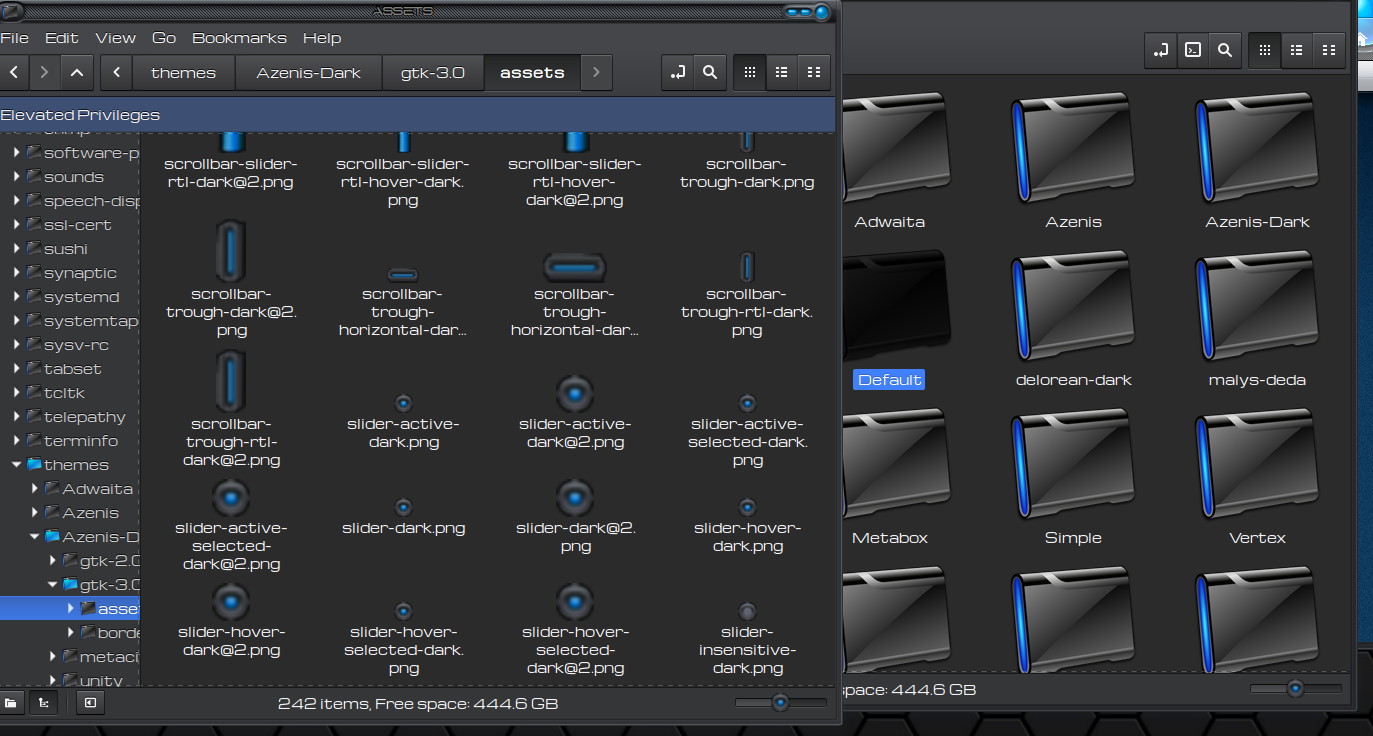The width and height of the screenshot is (1373, 736).
Task: Hide the sidebar using the status bar button
Action: [x=90, y=703]
